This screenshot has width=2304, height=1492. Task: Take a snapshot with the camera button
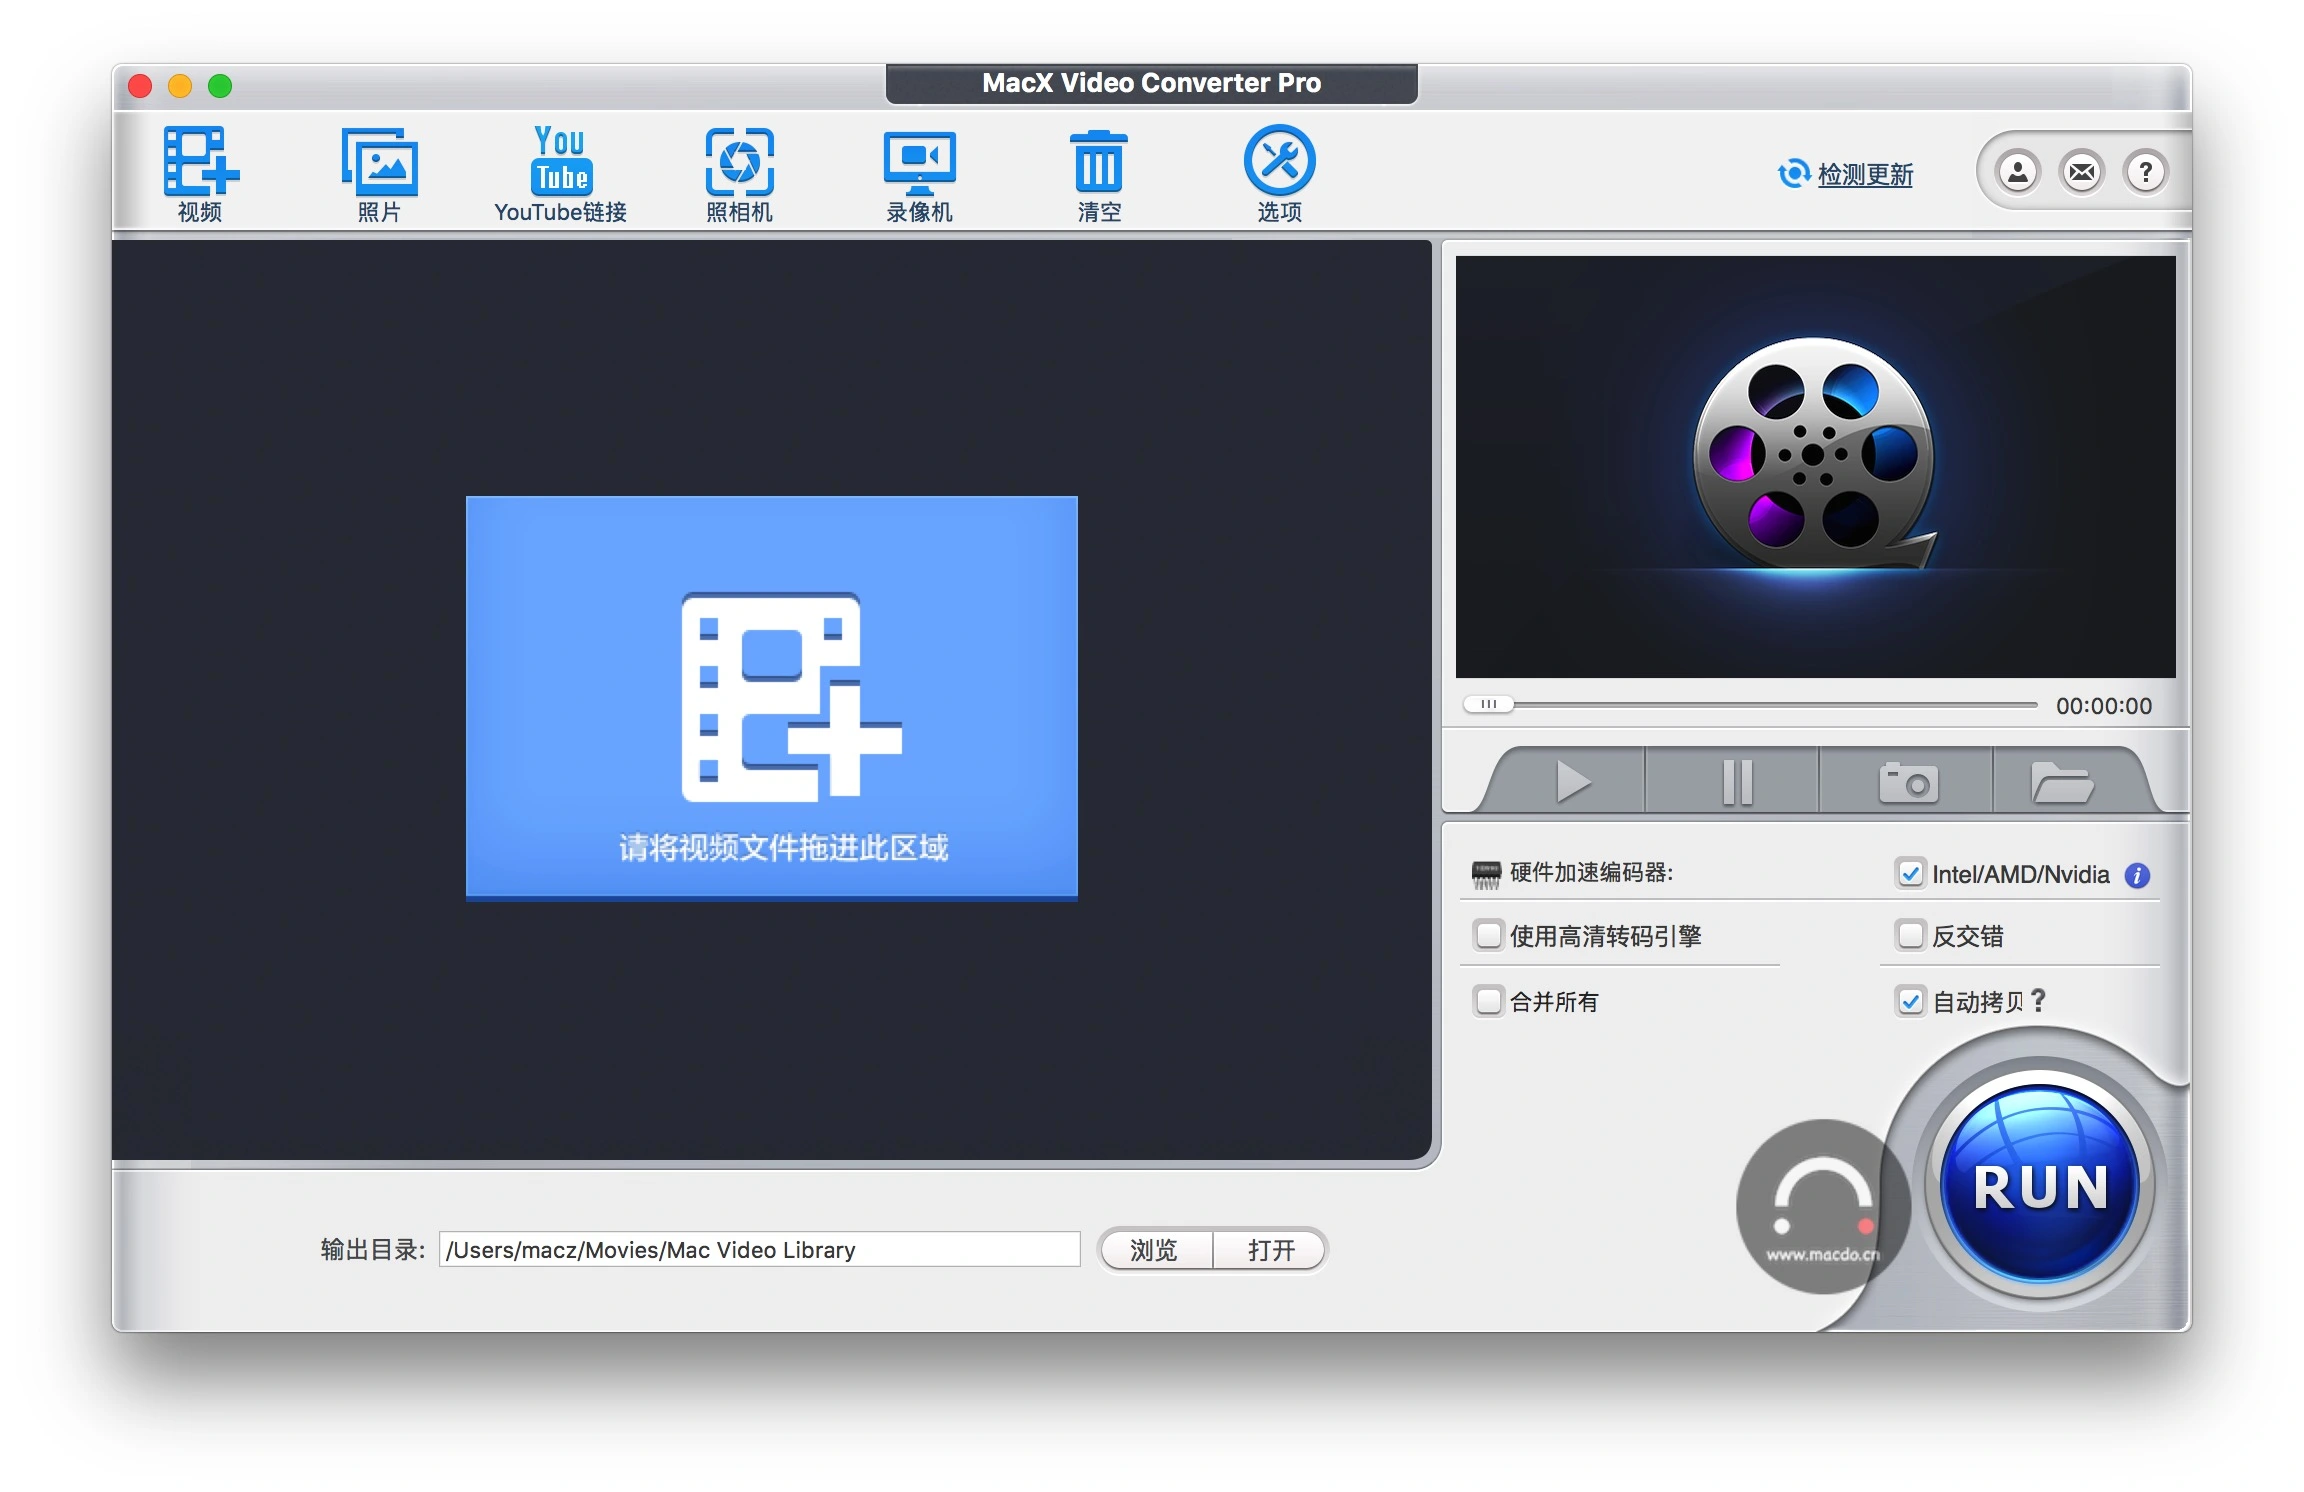(x=1907, y=782)
